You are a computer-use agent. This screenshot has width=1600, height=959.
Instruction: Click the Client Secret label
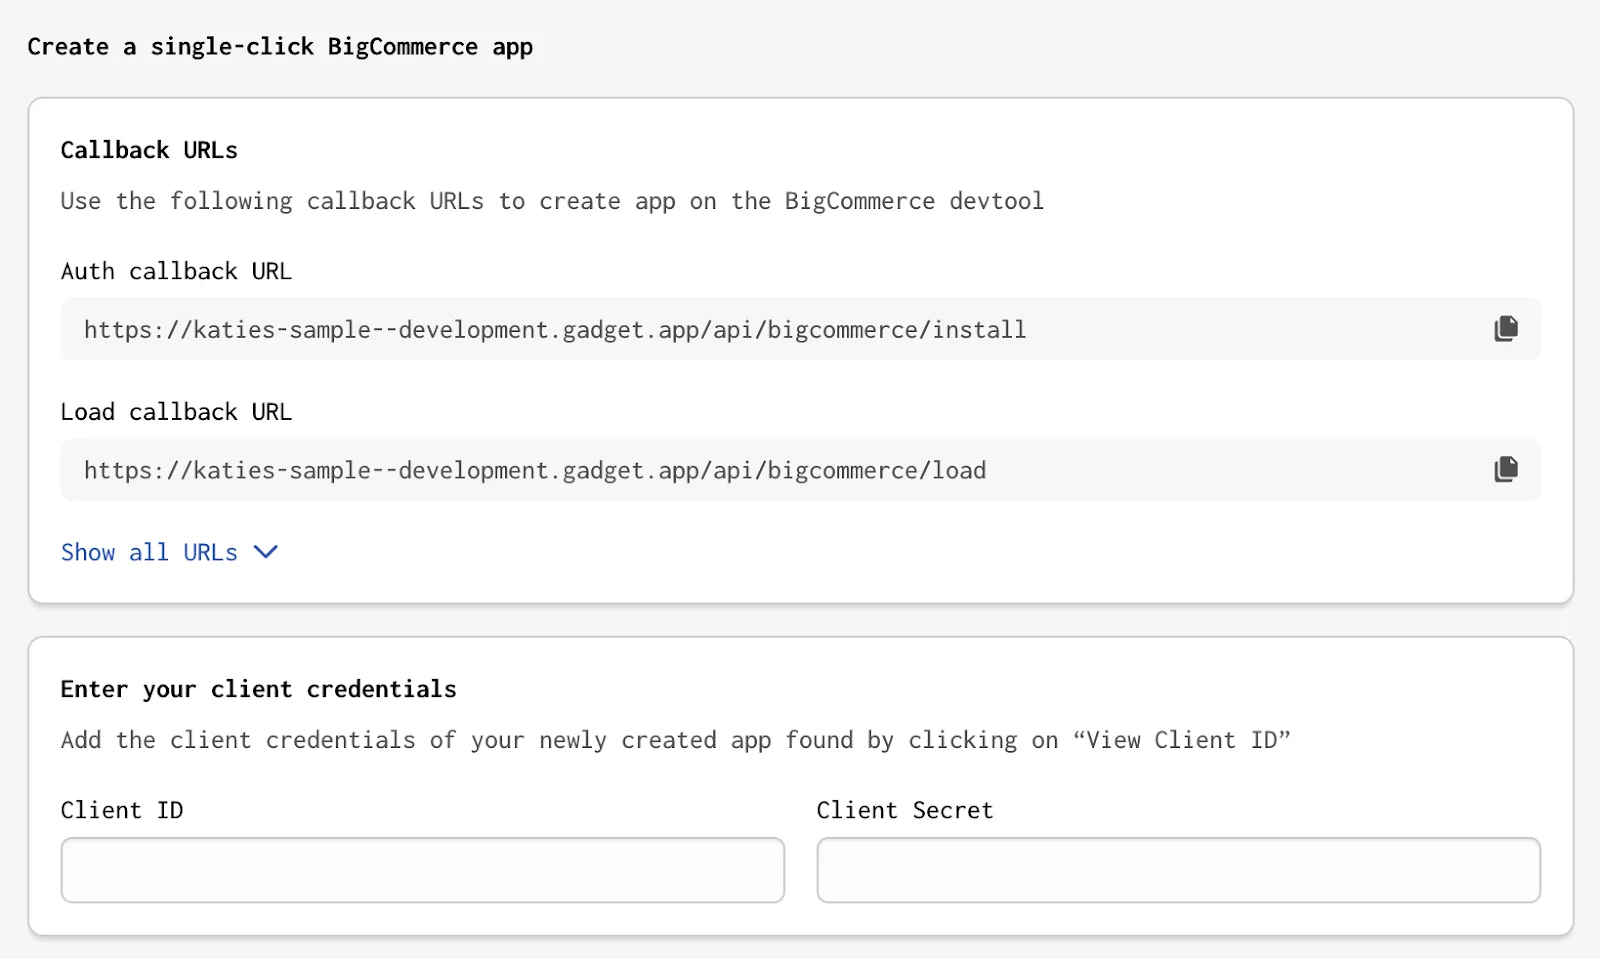(x=905, y=810)
